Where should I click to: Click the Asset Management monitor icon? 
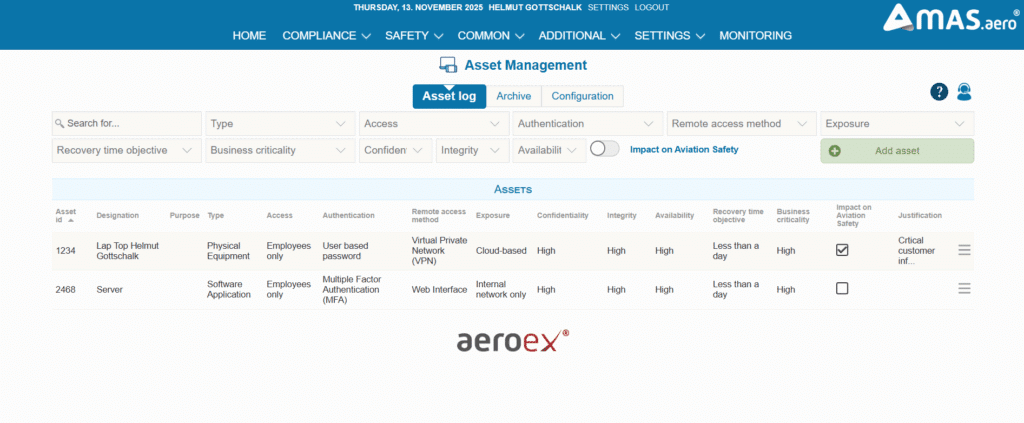tap(448, 66)
